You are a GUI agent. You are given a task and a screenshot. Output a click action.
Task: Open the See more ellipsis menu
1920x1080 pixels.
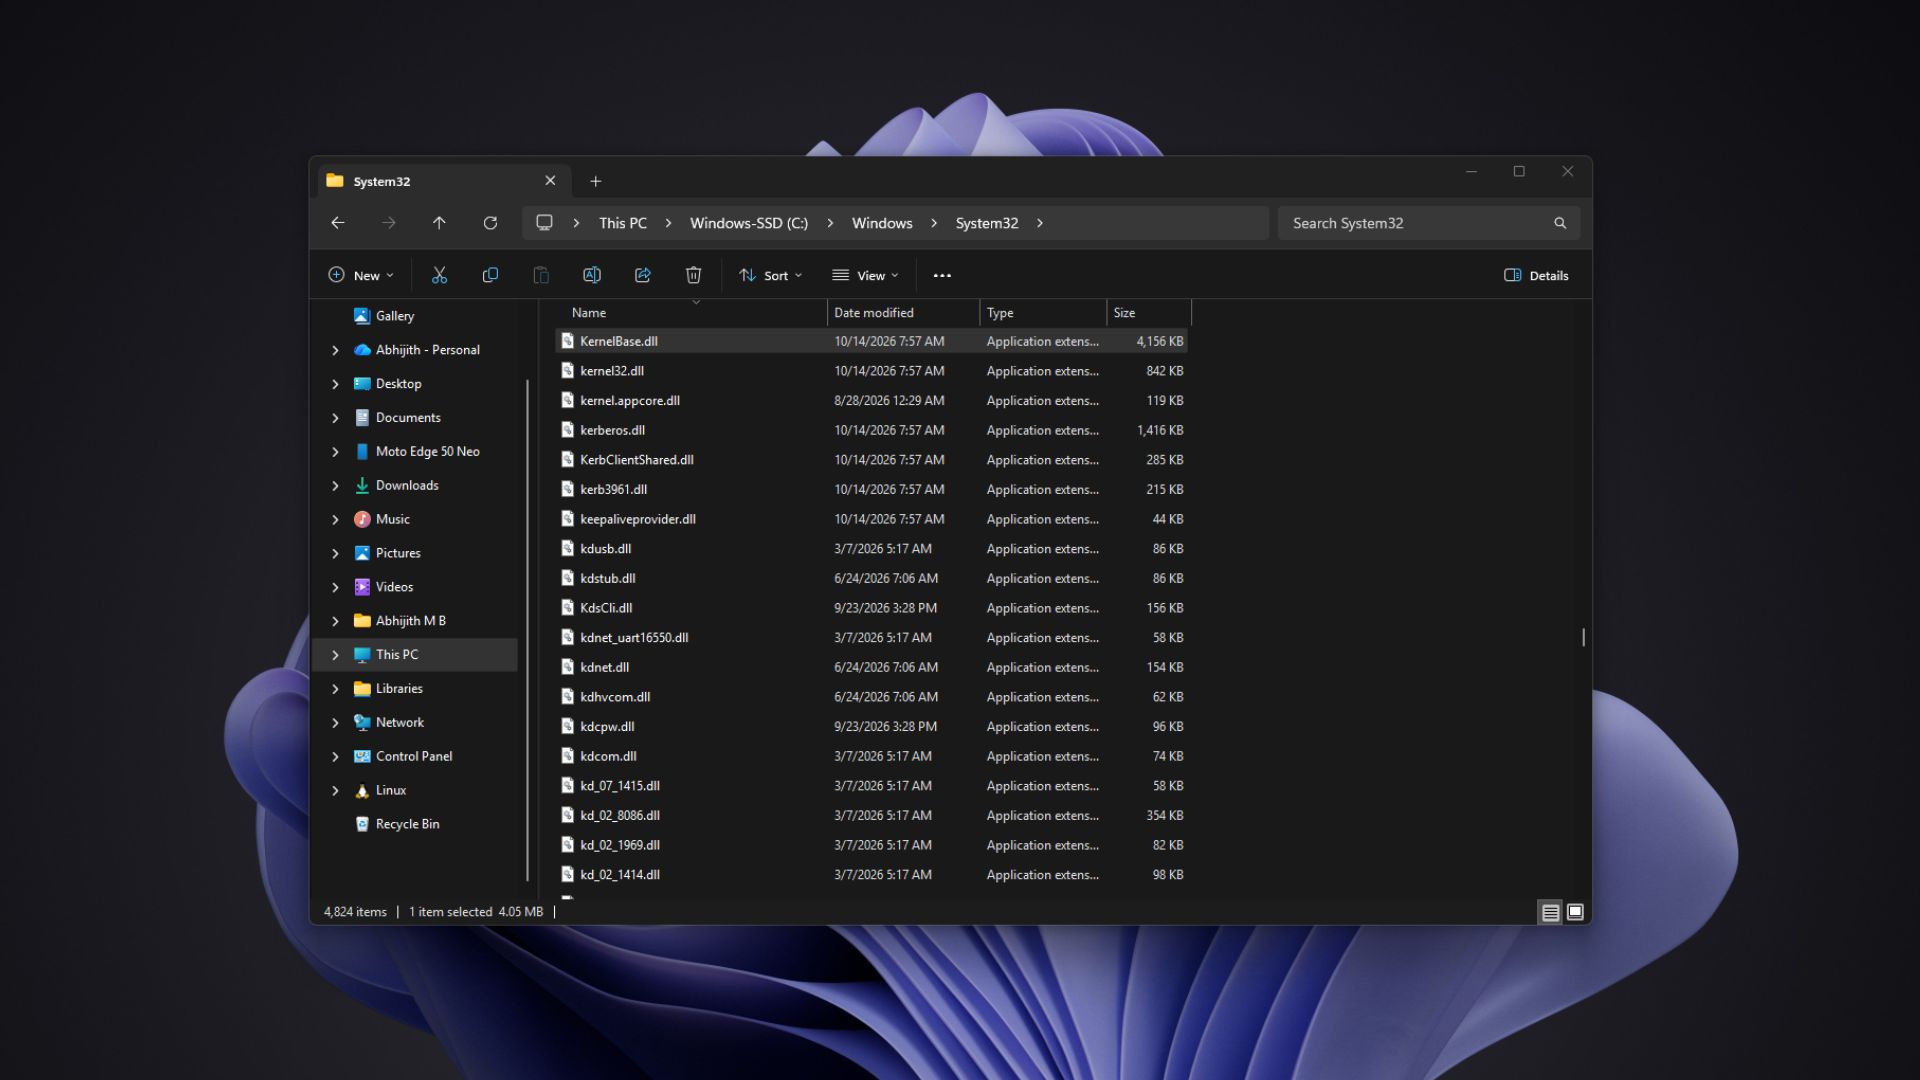click(x=942, y=275)
